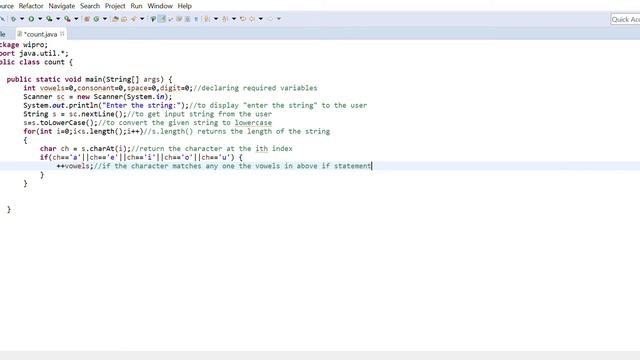Image resolution: width=640 pixels, height=360 pixels.
Task: Toggle Mark Occurrences in the toolbar
Action: click(153, 19)
